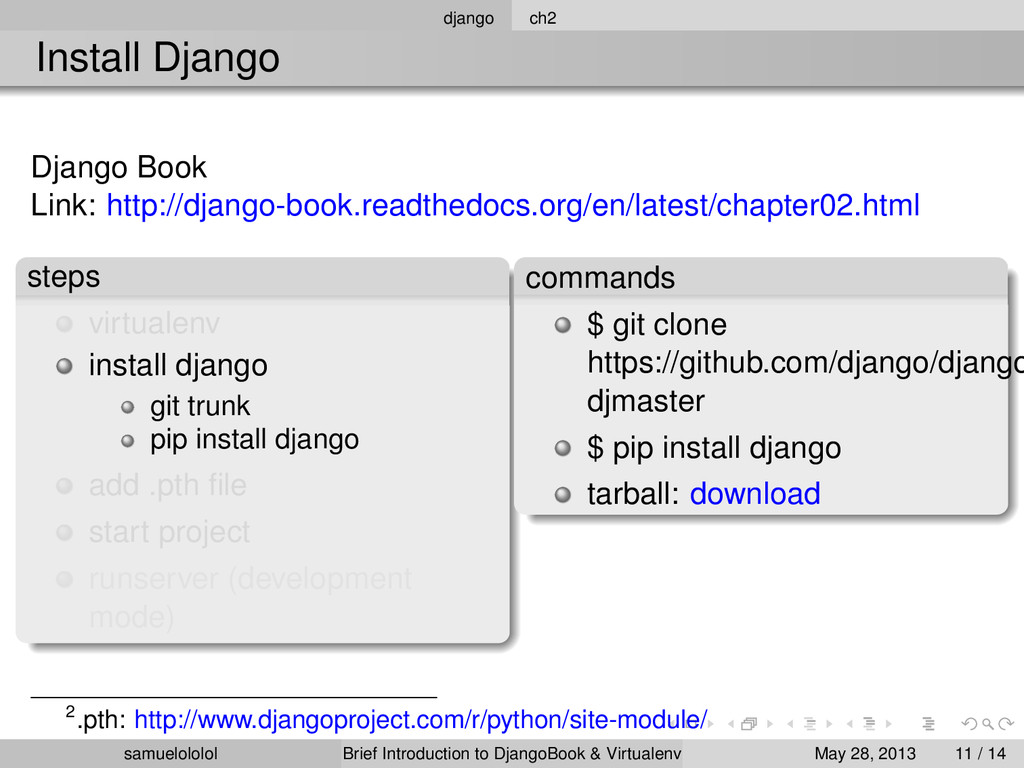Go to previous section using its left arrow

pos(850,724)
